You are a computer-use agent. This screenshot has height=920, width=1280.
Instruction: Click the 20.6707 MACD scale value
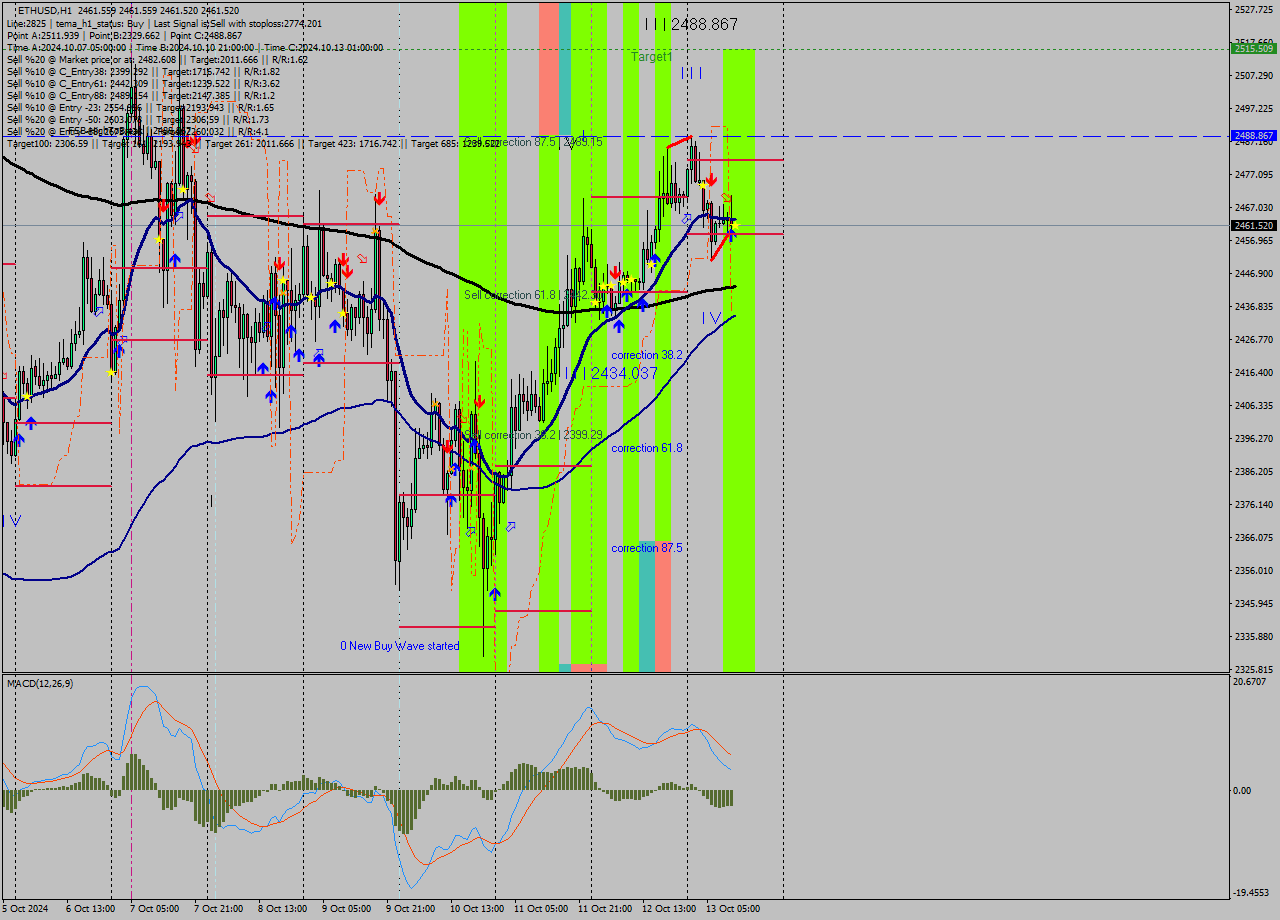pyautogui.click(x=1250, y=681)
